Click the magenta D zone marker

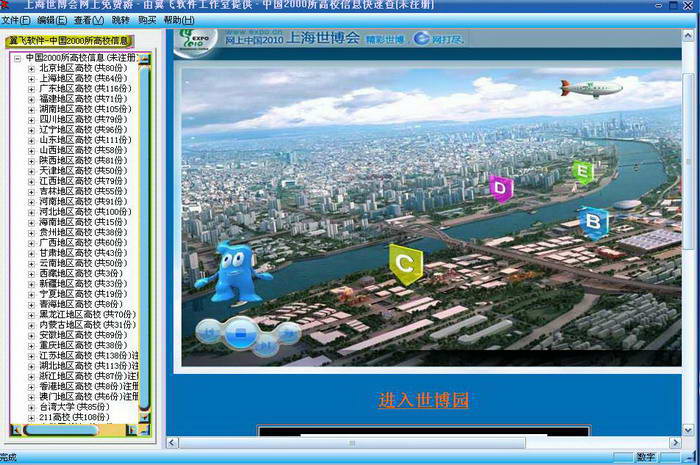click(501, 188)
